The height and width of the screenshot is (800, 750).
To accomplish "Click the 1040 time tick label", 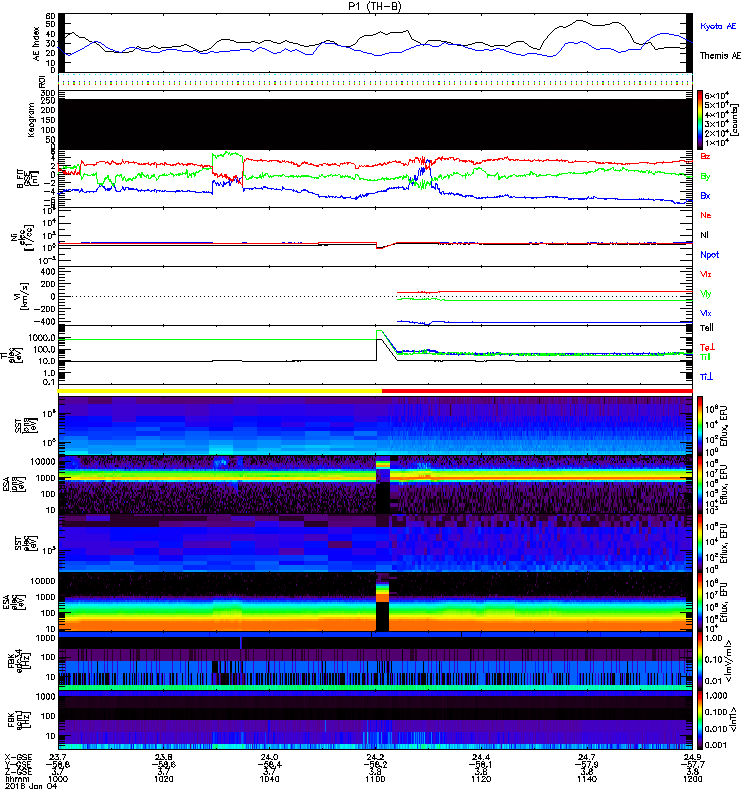I will (269, 779).
